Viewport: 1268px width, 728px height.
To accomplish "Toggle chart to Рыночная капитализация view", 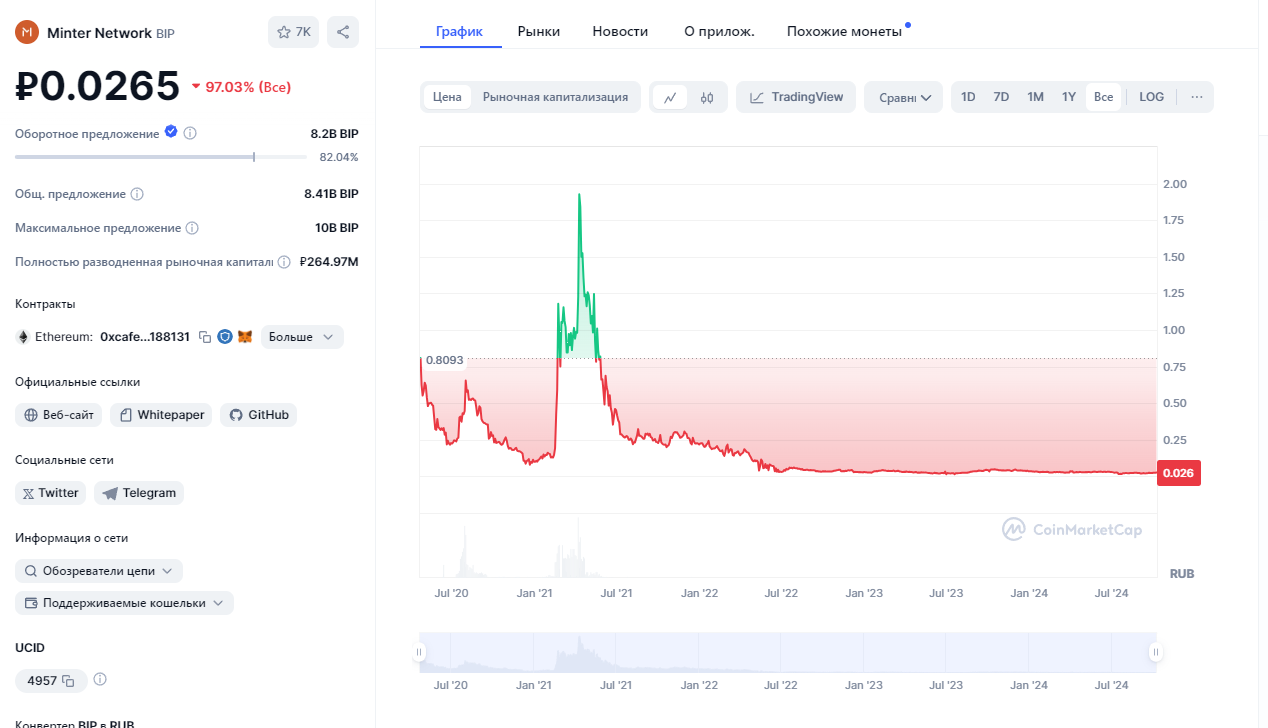I will 555,97.
